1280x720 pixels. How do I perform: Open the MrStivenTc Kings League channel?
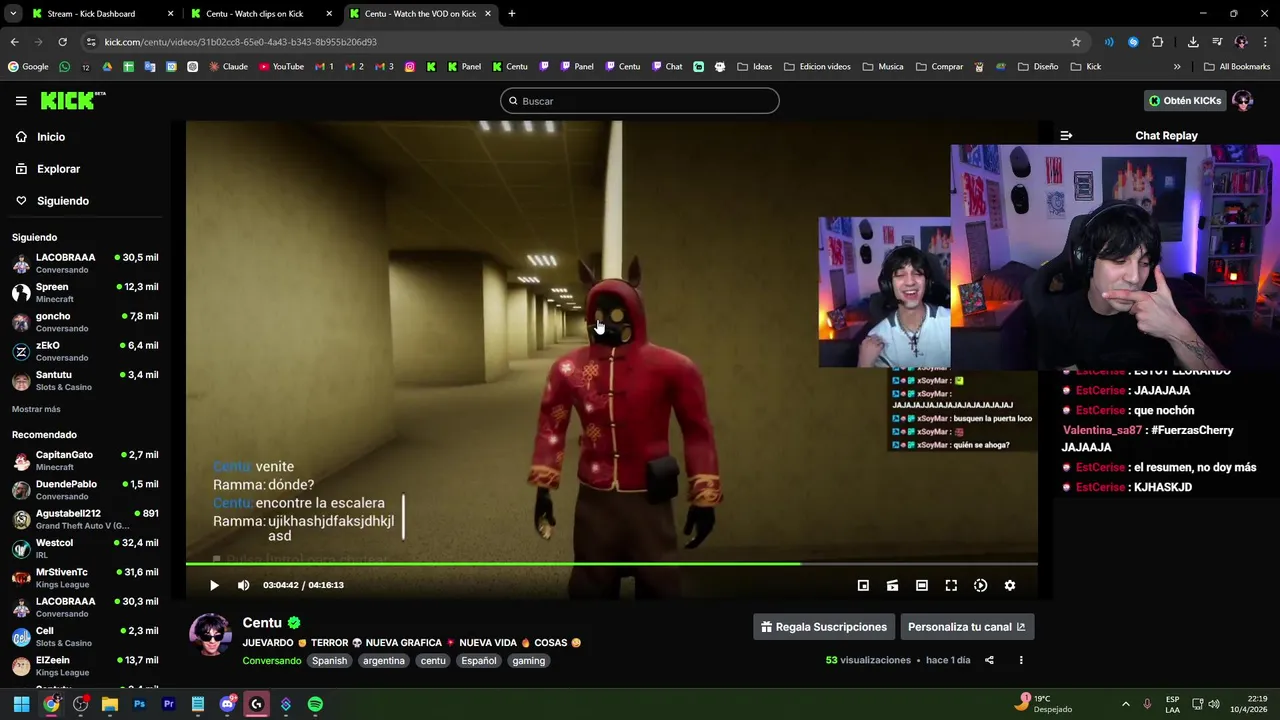[85, 578]
